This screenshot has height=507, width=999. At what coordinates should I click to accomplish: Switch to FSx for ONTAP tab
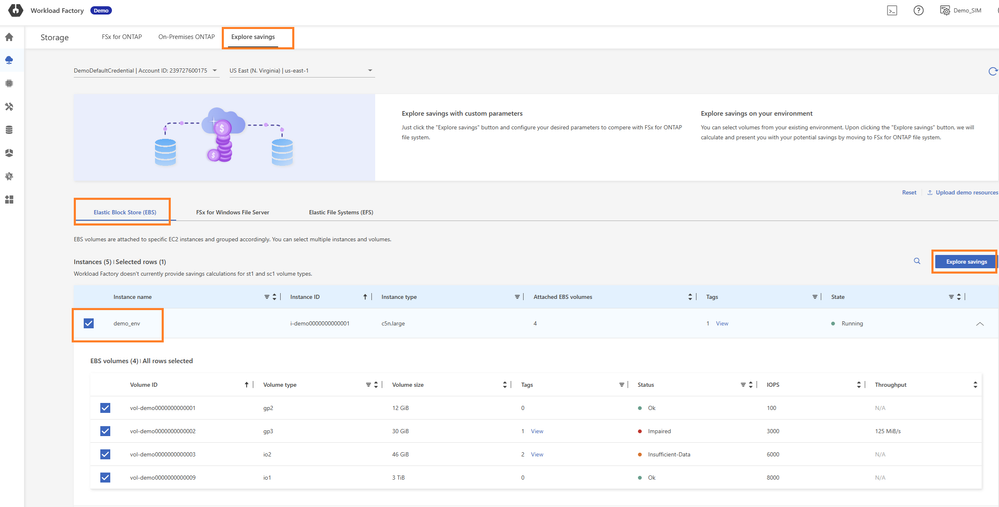(x=122, y=37)
